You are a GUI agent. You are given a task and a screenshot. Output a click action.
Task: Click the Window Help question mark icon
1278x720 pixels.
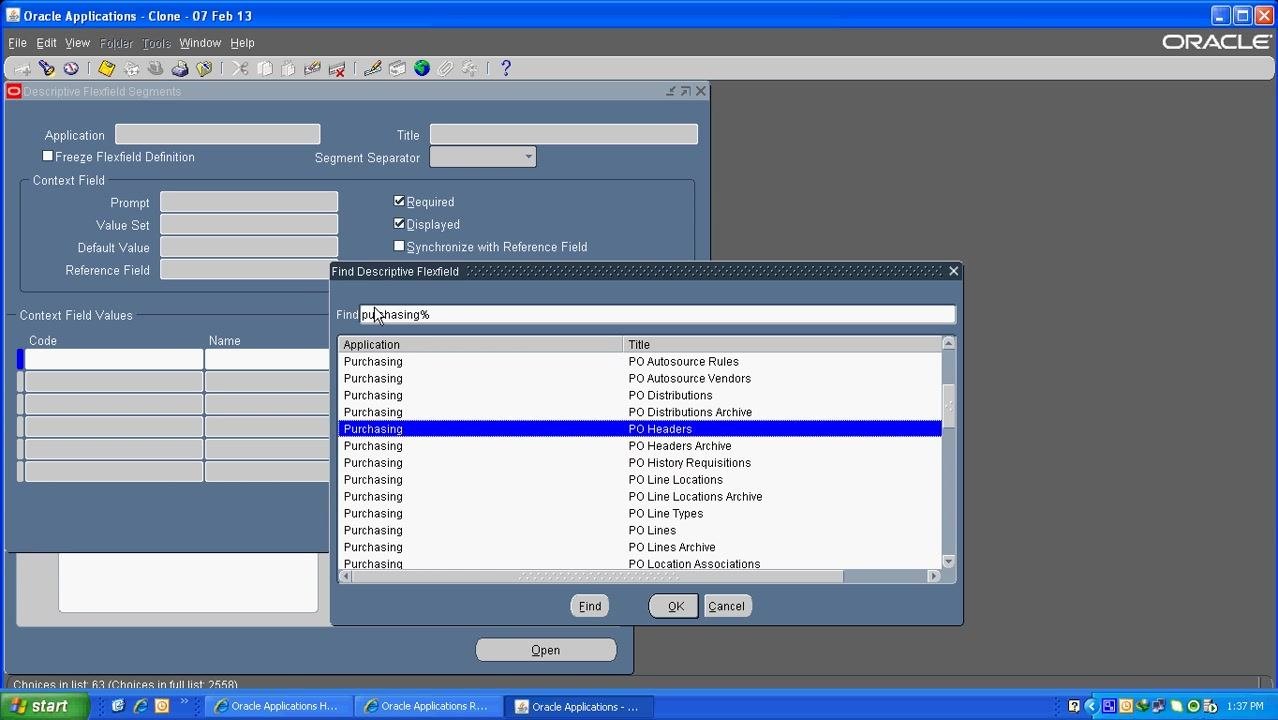tap(506, 69)
